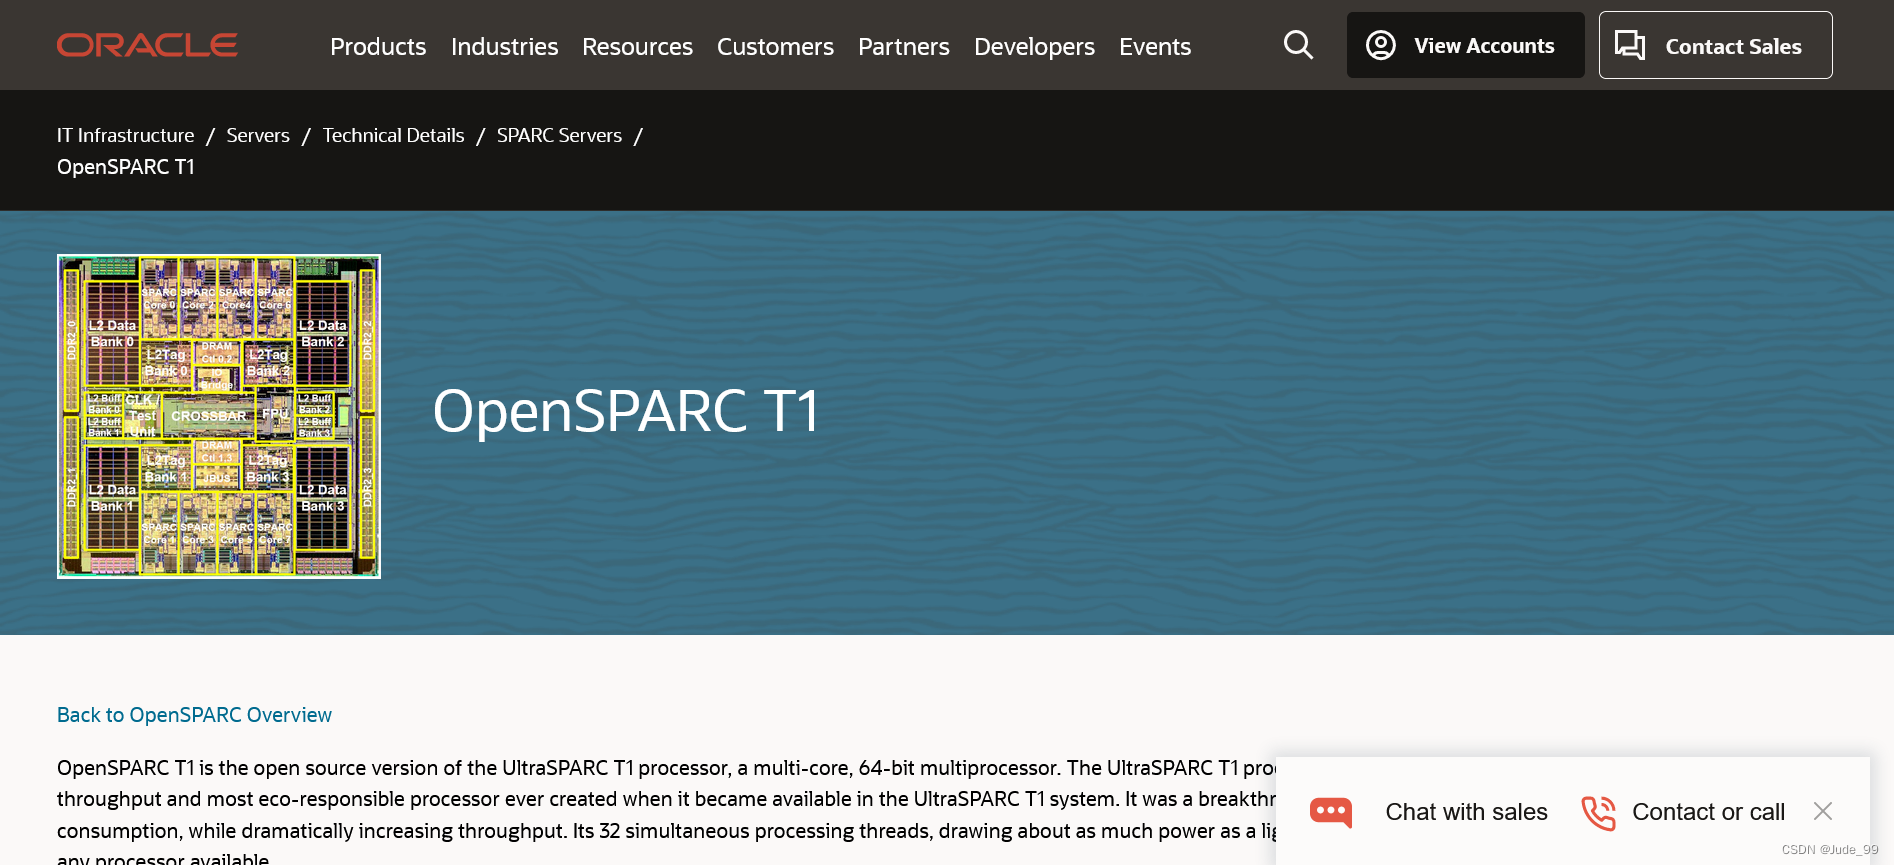Click Contact or call
1894x865 pixels.
pos(1708,812)
